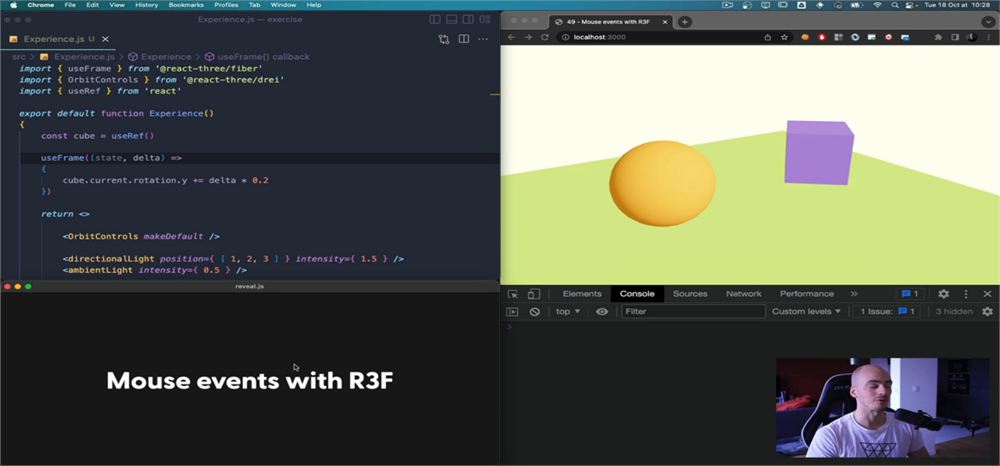
Task: Go forward in Chrome browser
Action: pyautogui.click(x=528, y=37)
